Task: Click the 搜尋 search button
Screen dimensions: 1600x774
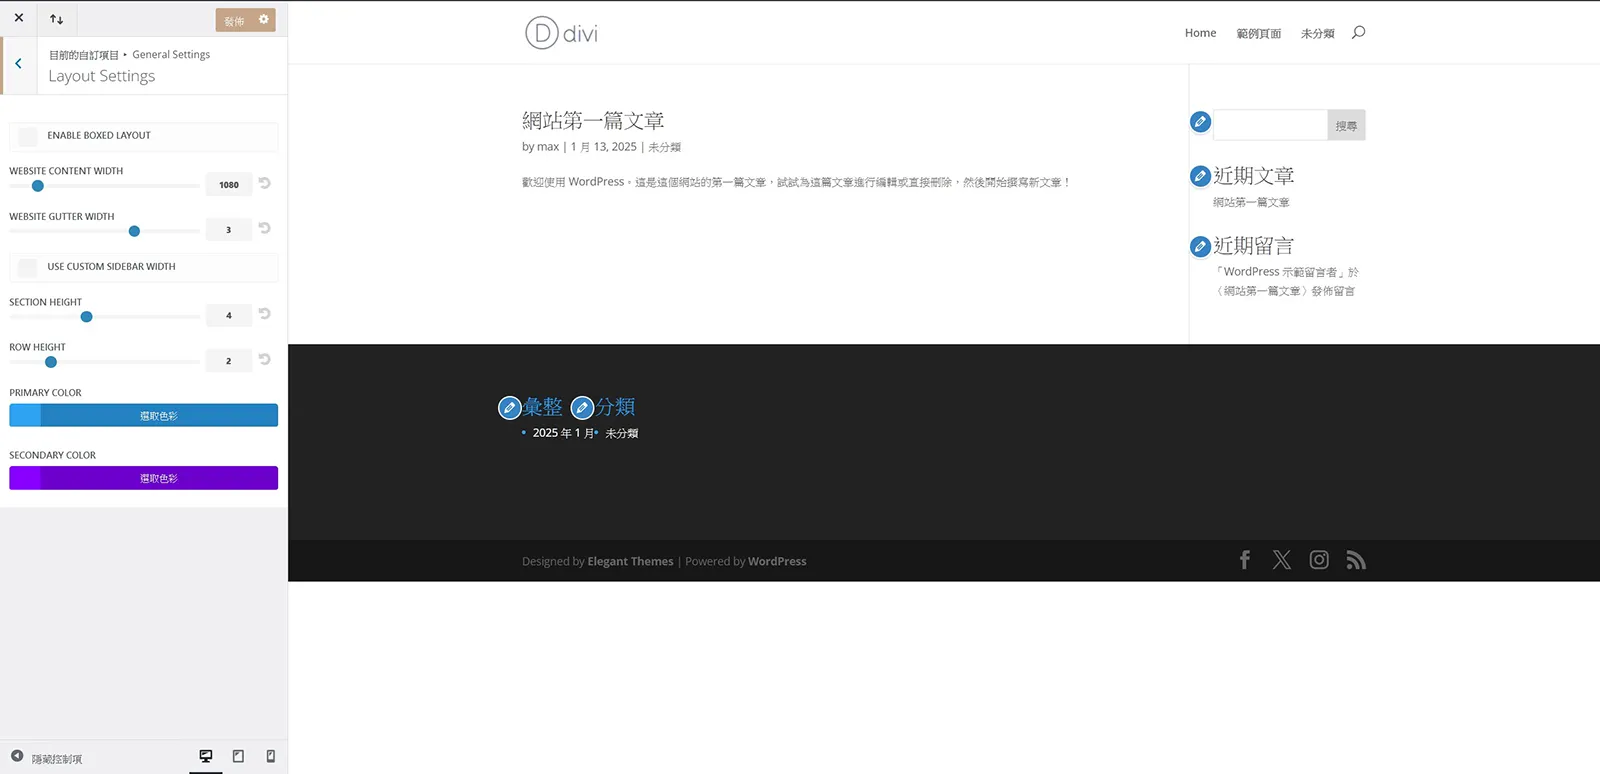Action: [x=1346, y=125]
